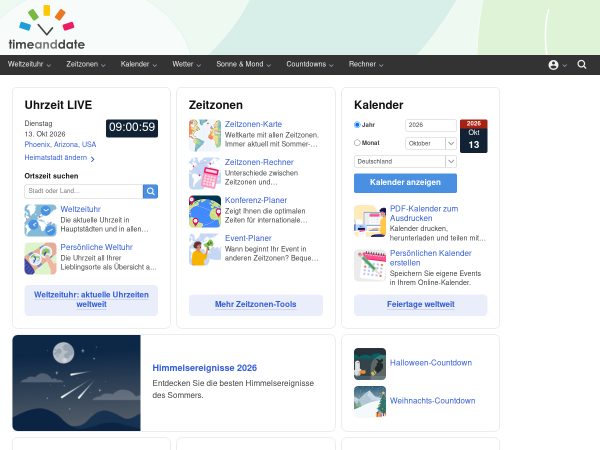Open the Oktober month dropdown
The image size is (600, 450).
pyautogui.click(x=431, y=143)
